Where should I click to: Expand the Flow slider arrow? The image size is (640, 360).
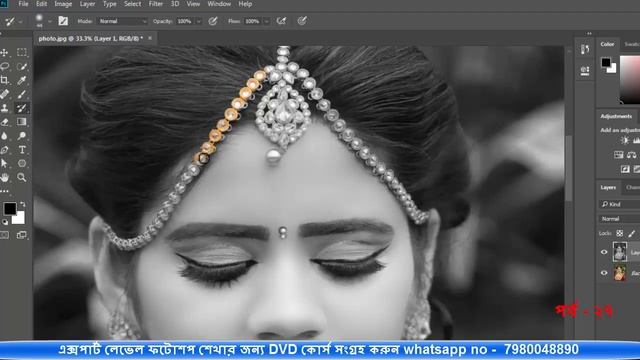click(x=267, y=21)
